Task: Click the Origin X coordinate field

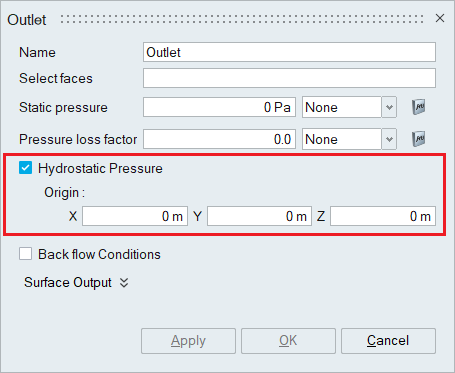Action: [135, 216]
